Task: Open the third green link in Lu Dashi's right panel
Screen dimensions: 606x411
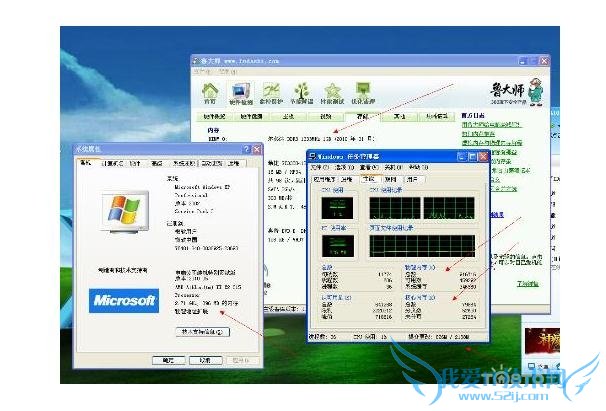Action: tap(492, 143)
